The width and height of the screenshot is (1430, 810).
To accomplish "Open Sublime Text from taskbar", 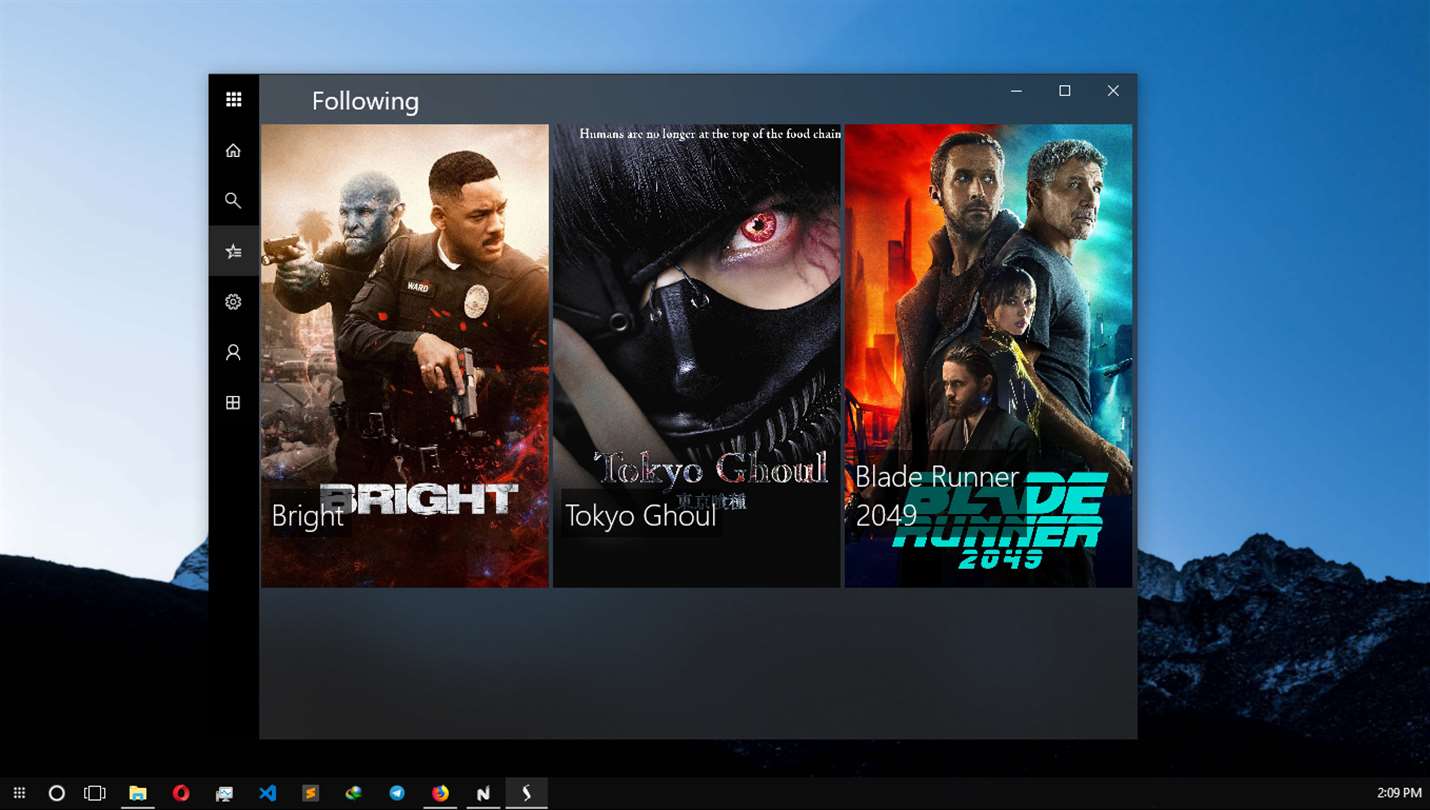I will point(310,793).
